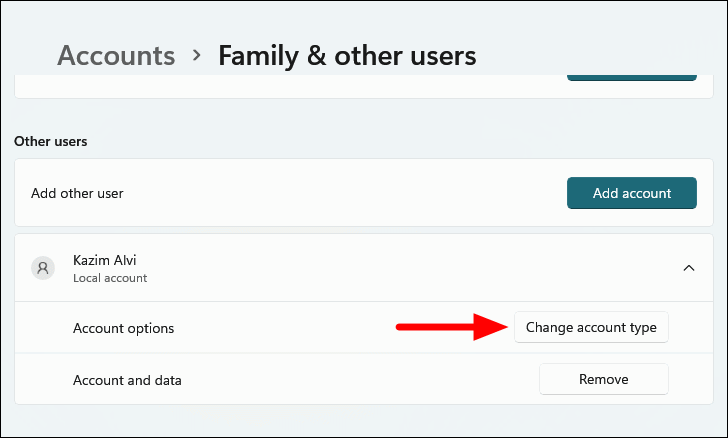Viewport: 728px width, 438px height.
Task: Click empty space in the Account options row
Action: [x=280, y=328]
